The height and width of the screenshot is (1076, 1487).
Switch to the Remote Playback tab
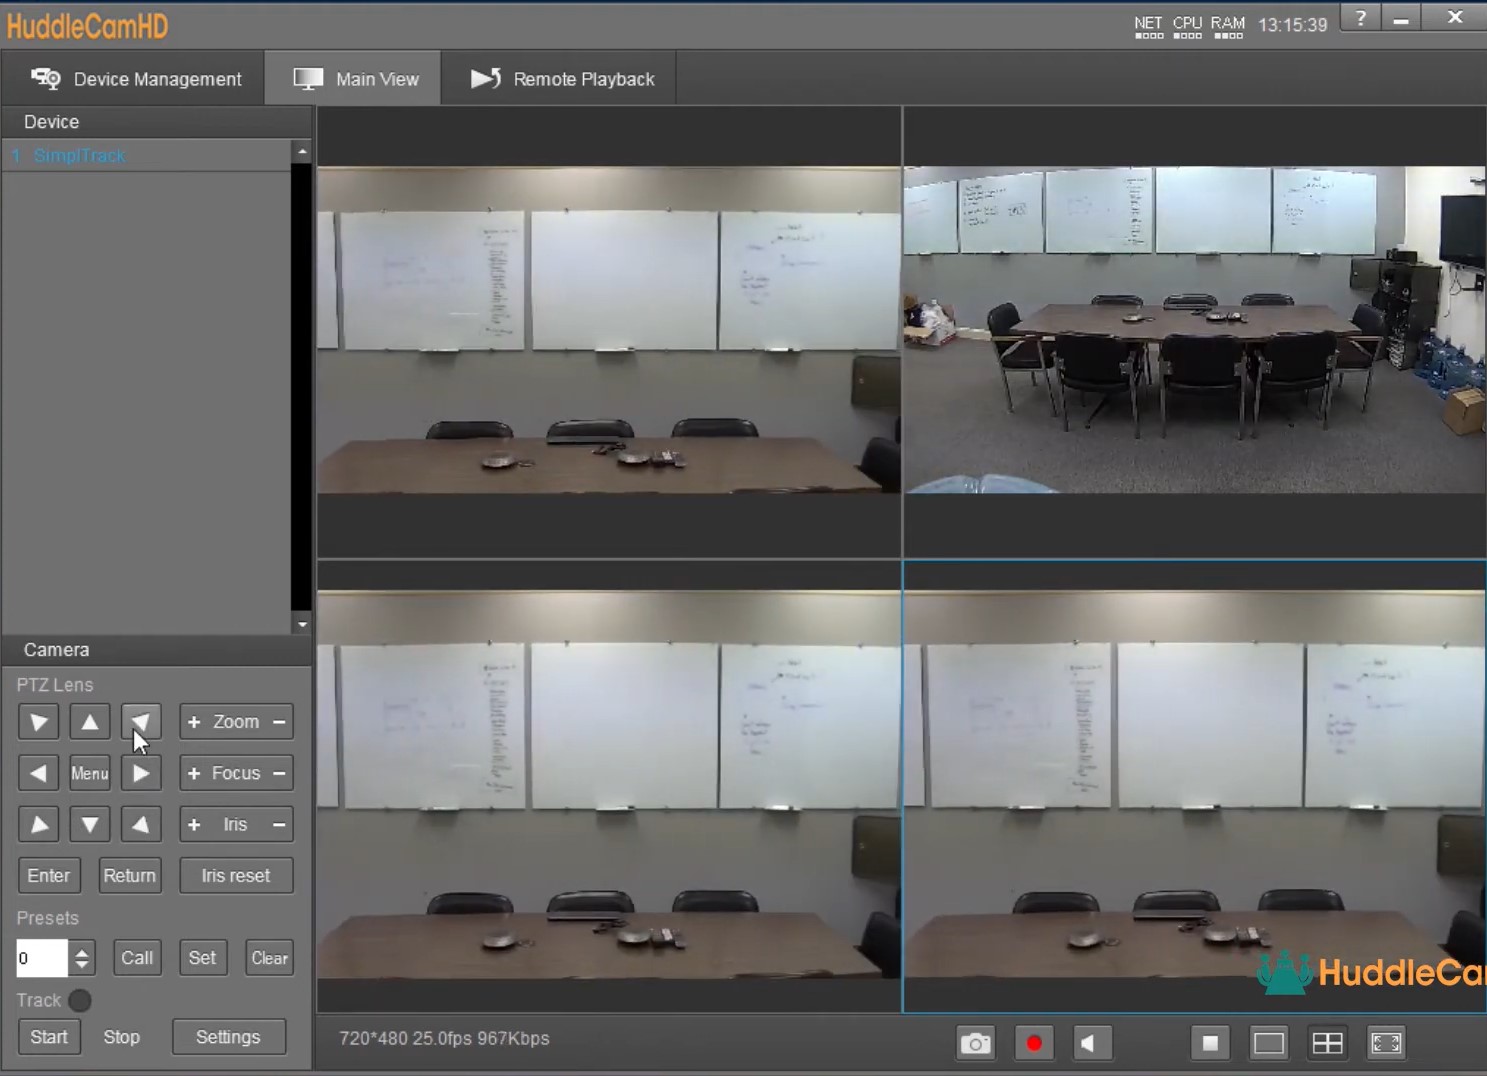pyautogui.click(x=560, y=77)
